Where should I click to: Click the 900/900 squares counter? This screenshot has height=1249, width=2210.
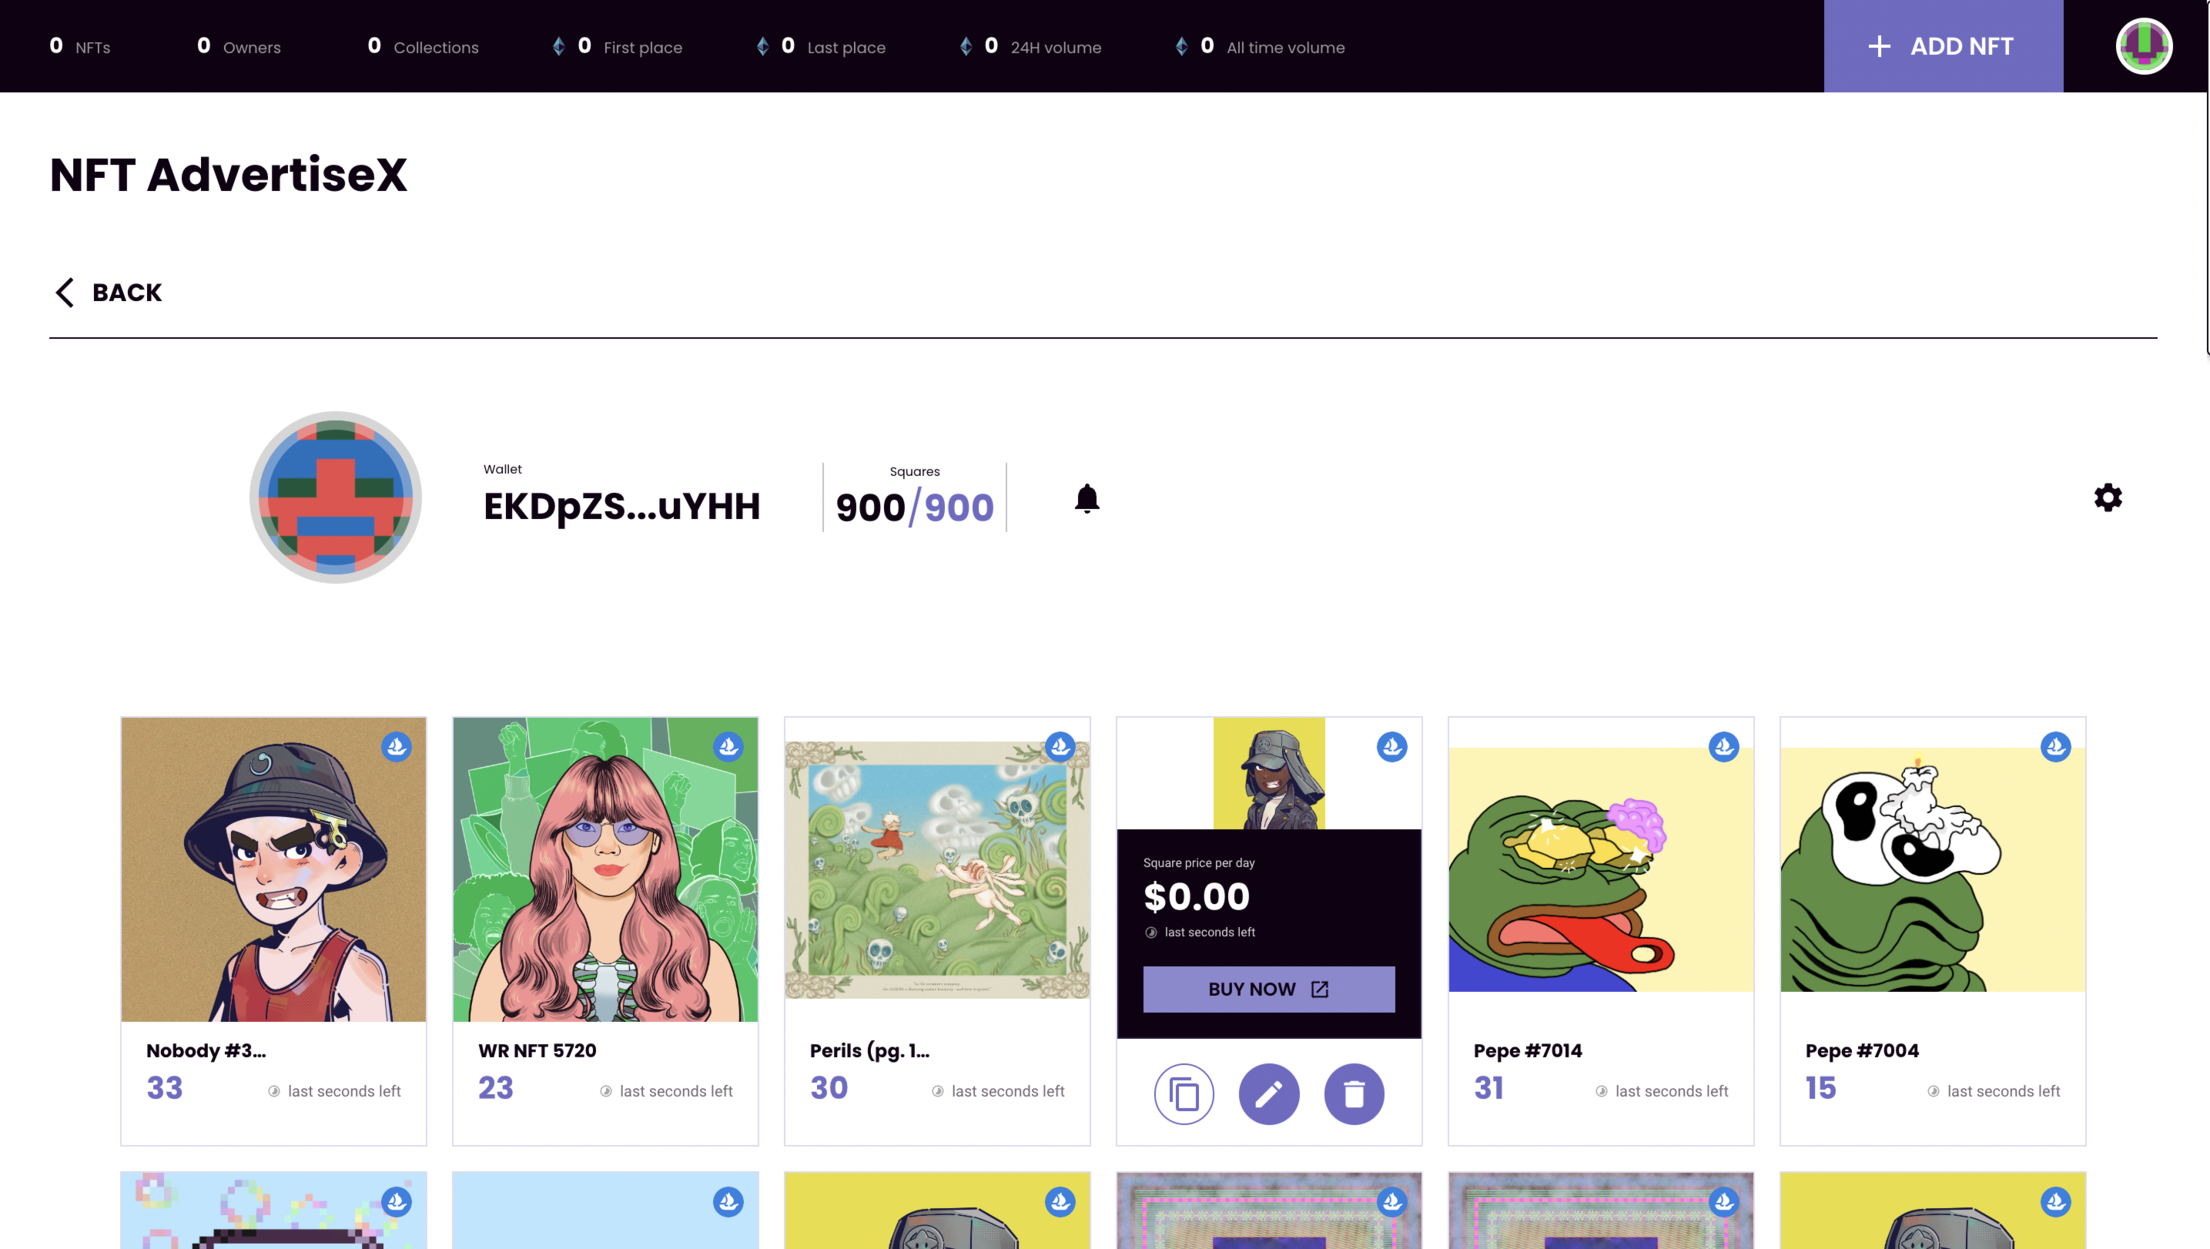pyautogui.click(x=914, y=507)
